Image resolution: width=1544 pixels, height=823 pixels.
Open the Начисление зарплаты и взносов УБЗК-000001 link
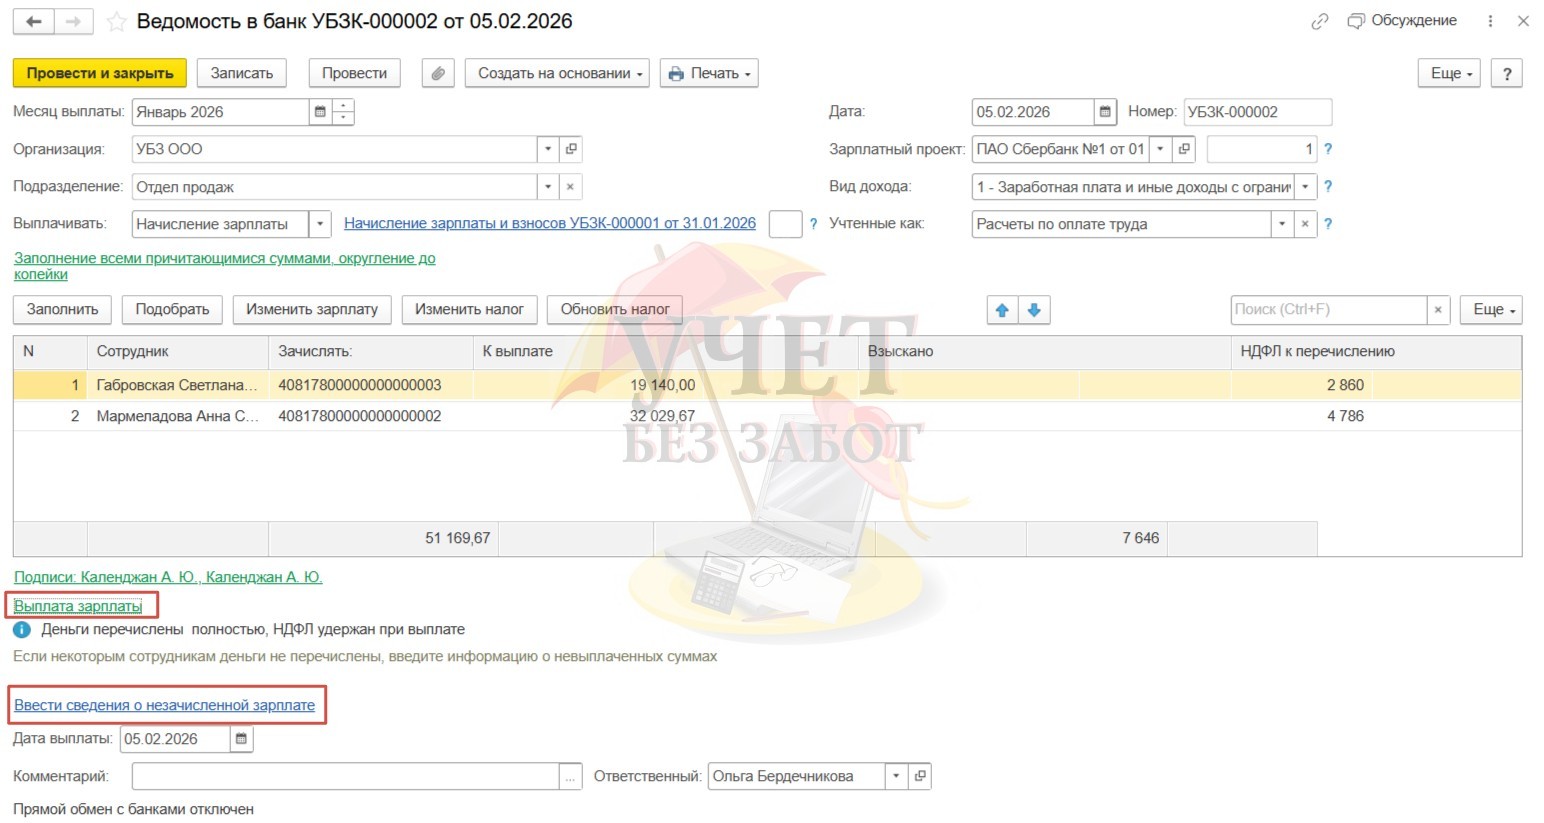coord(550,224)
